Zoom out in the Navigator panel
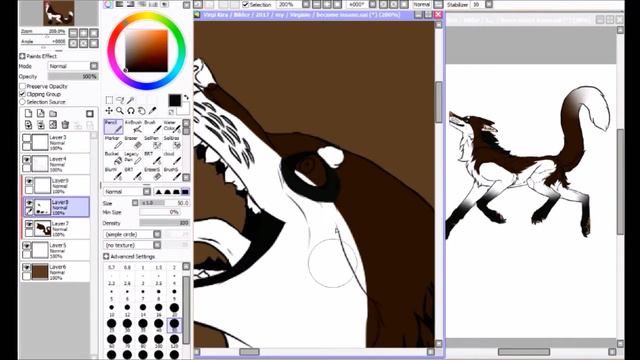 pyautogui.click(x=73, y=33)
